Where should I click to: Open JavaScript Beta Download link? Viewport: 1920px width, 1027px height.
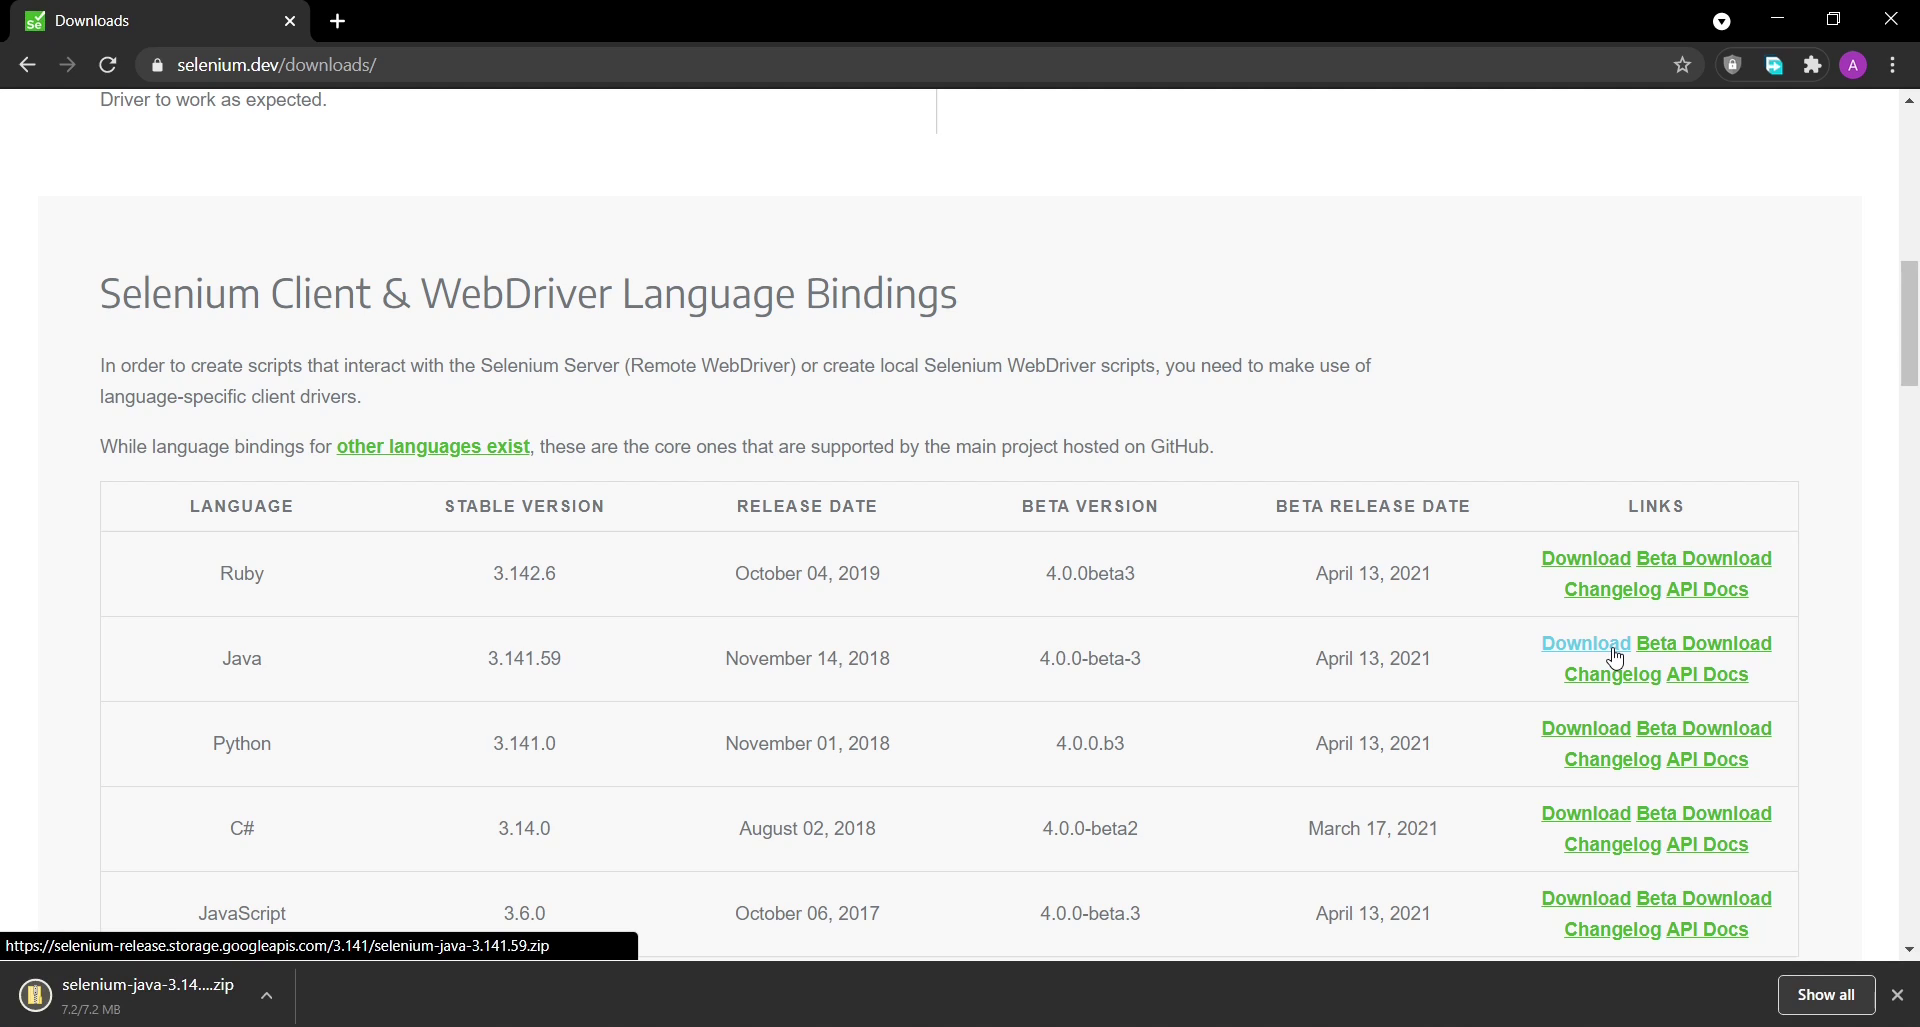point(1704,899)
